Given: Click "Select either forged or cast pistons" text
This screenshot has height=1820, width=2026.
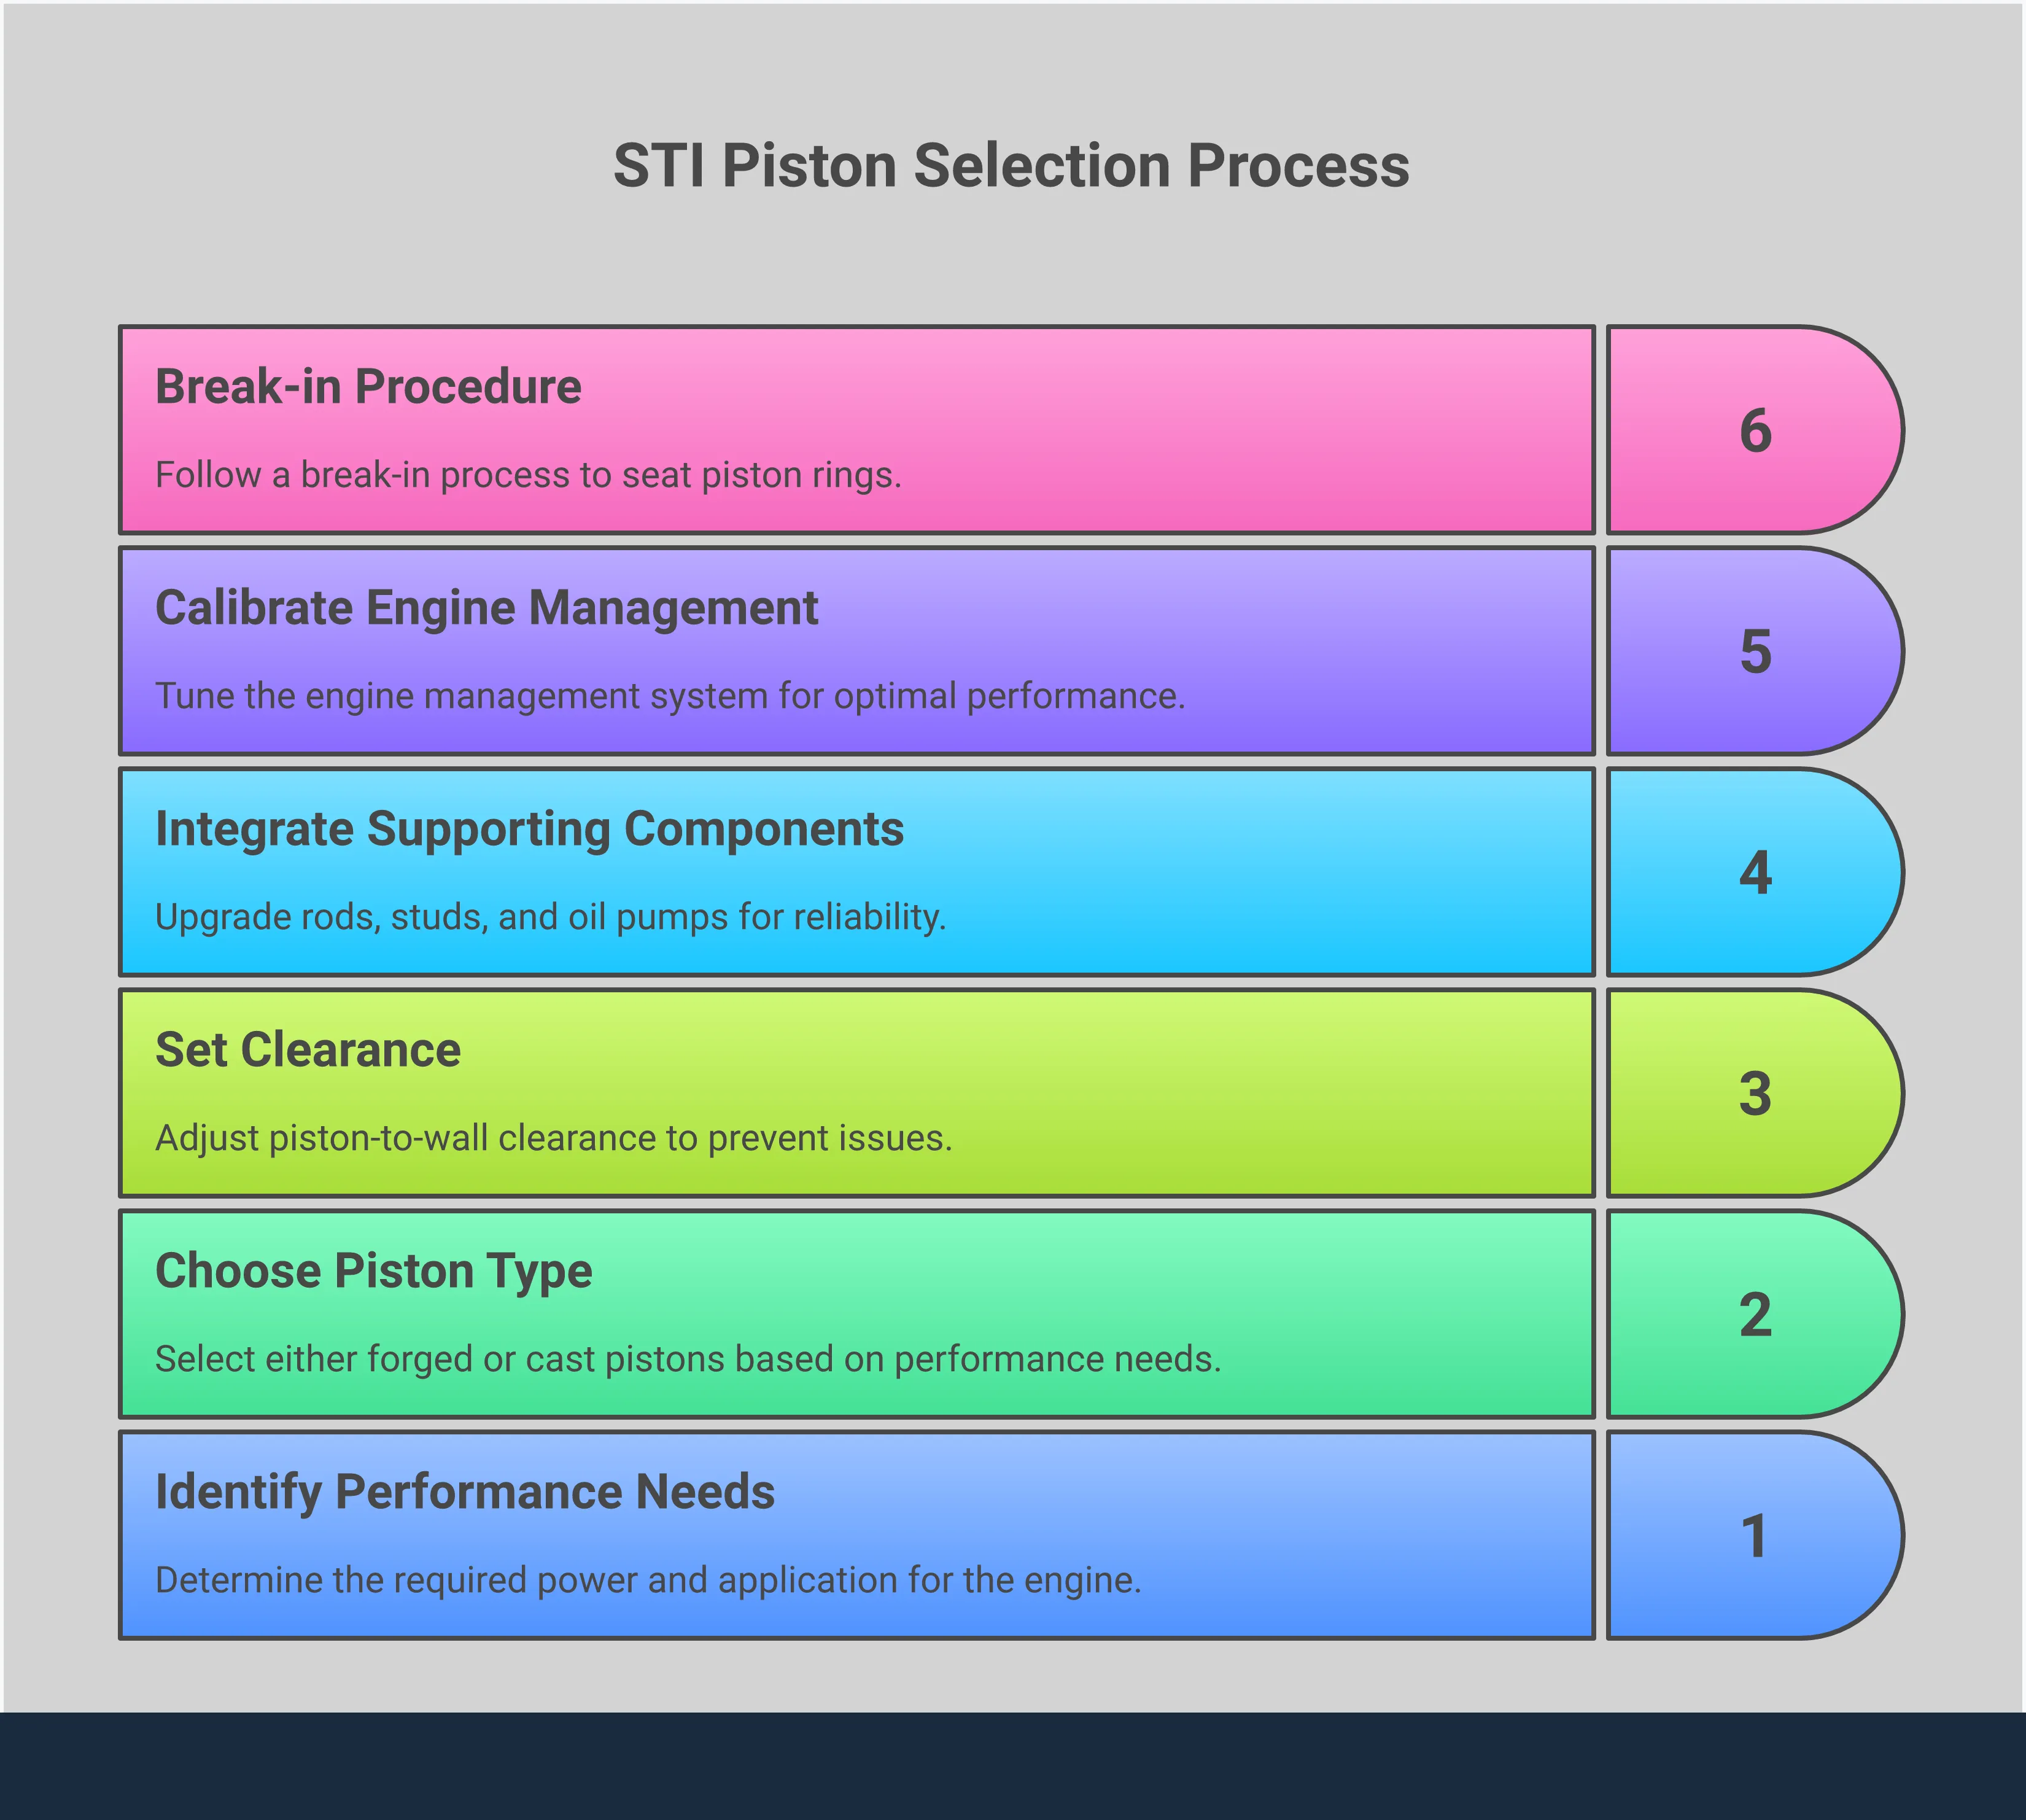Looking at the screenshot, I should click(688, 1359).
